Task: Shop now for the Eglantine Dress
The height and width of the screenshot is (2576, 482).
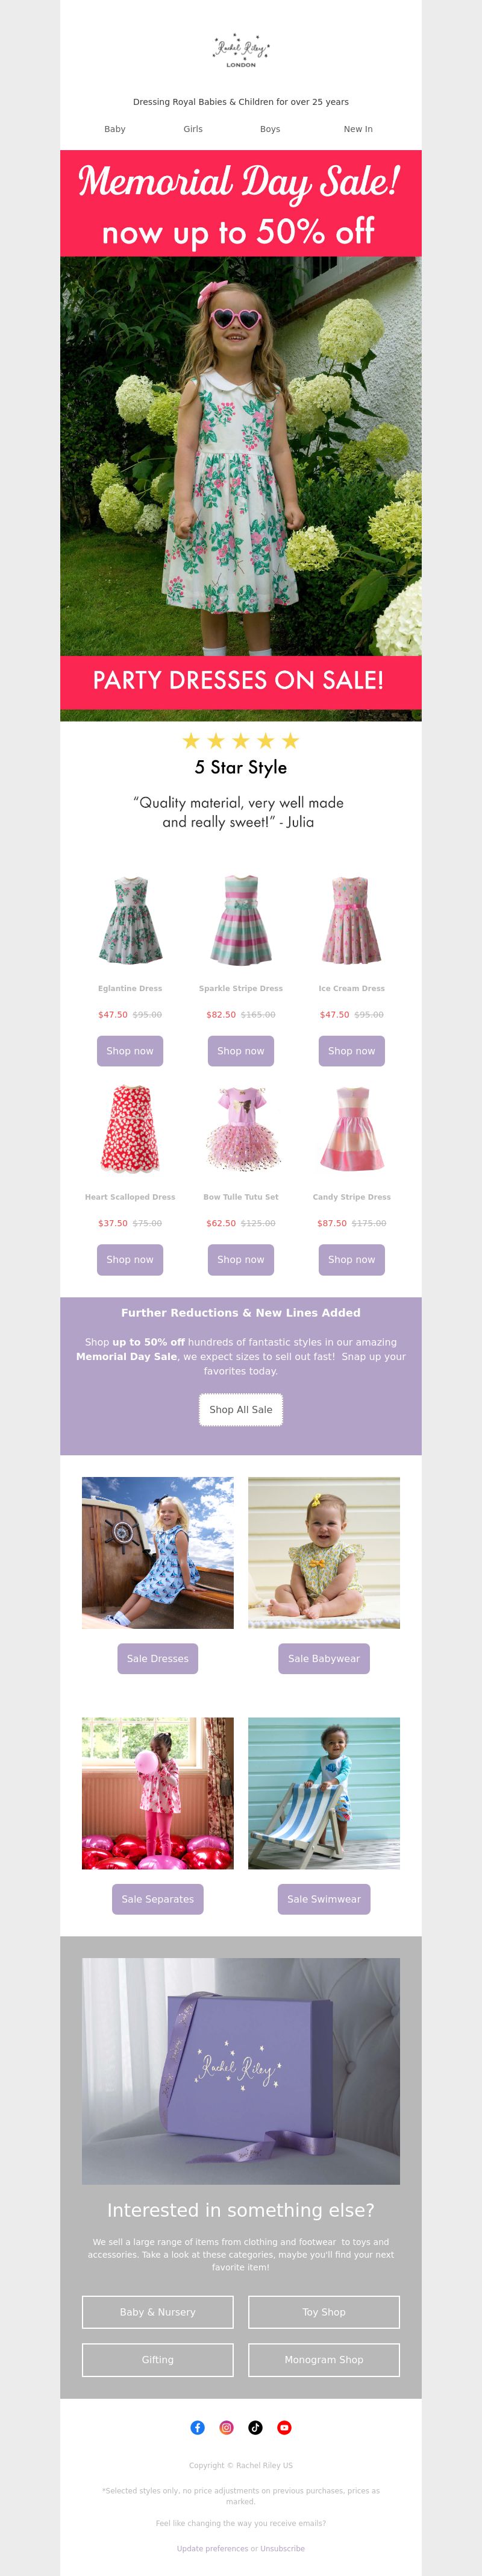Action: click(130, 1051)
